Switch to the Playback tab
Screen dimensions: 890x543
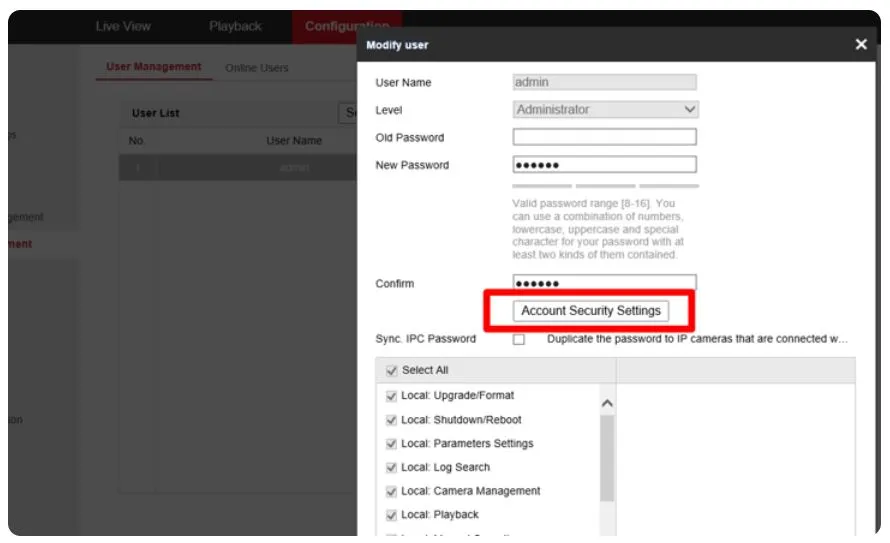pyautogui.click(x=236, y=27)
